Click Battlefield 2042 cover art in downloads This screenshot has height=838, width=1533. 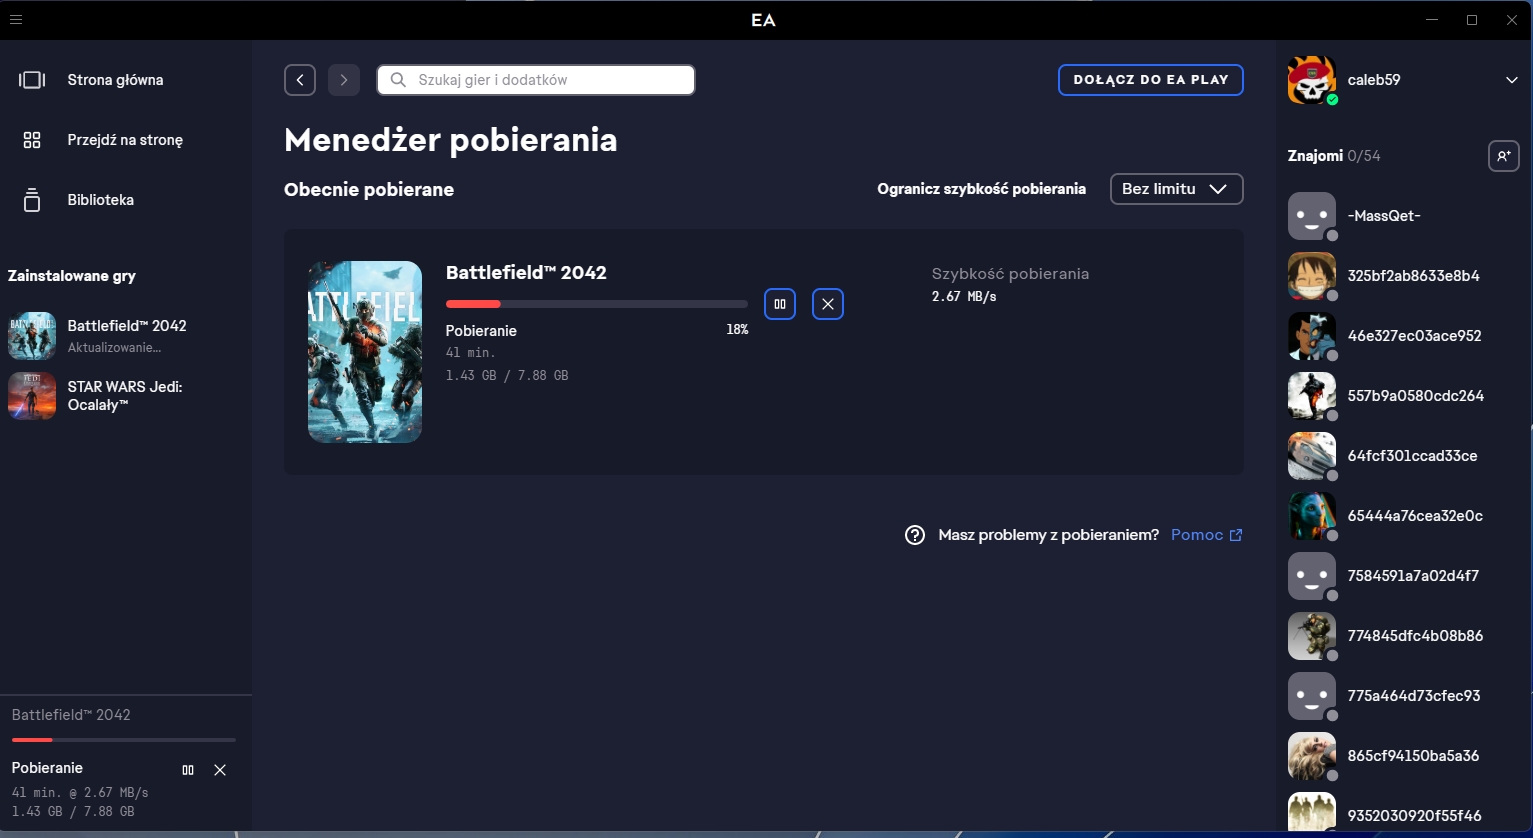(x=365, y=352)
